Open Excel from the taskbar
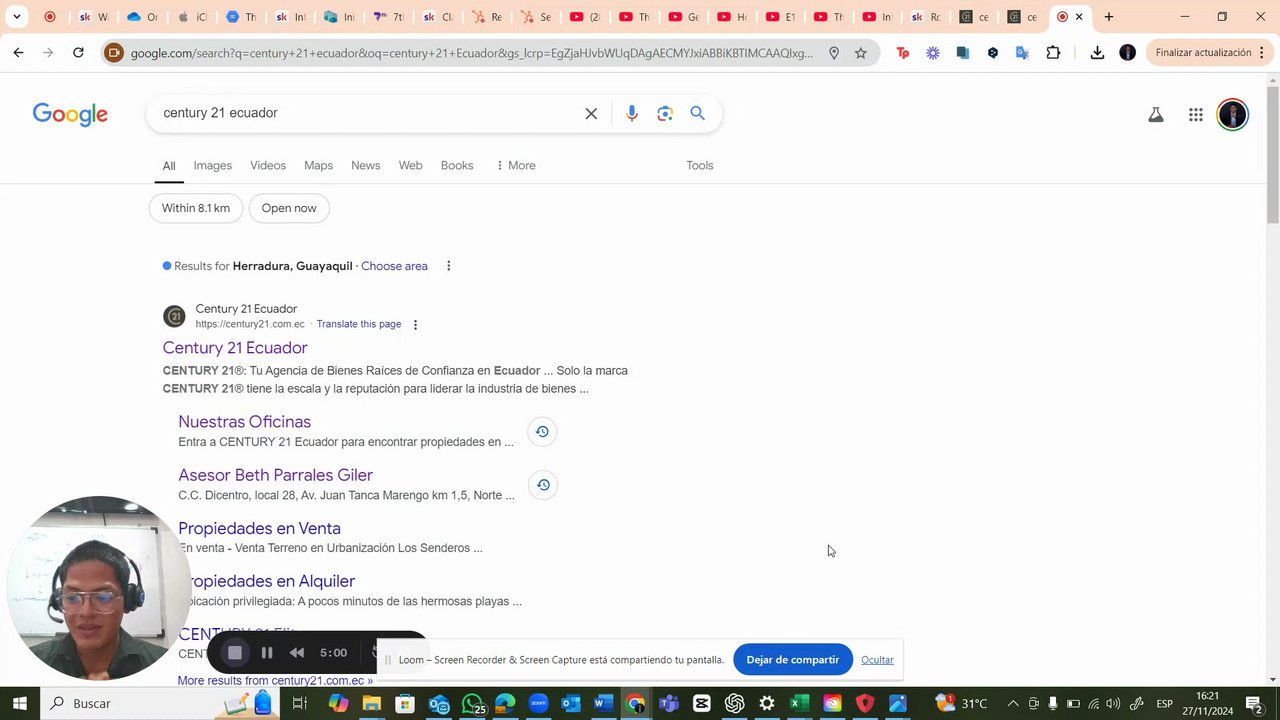This screenshot has width=1280, height=720. coord(798,704)
